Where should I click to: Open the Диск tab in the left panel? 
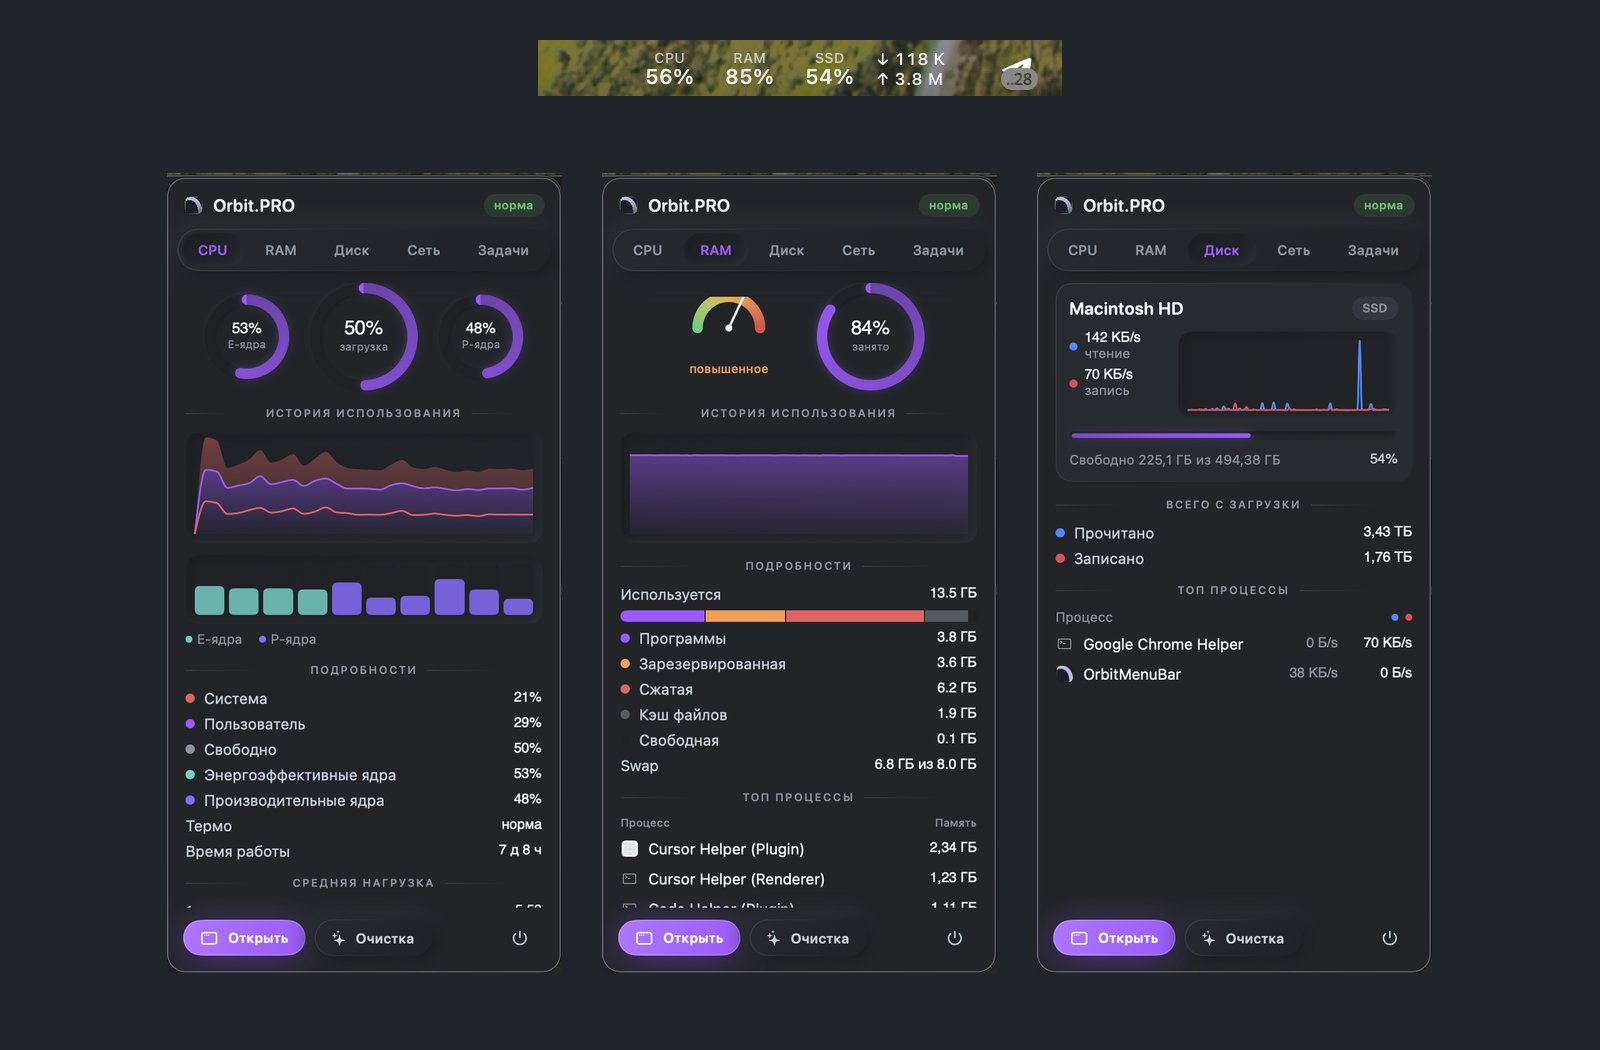(351, 250)
